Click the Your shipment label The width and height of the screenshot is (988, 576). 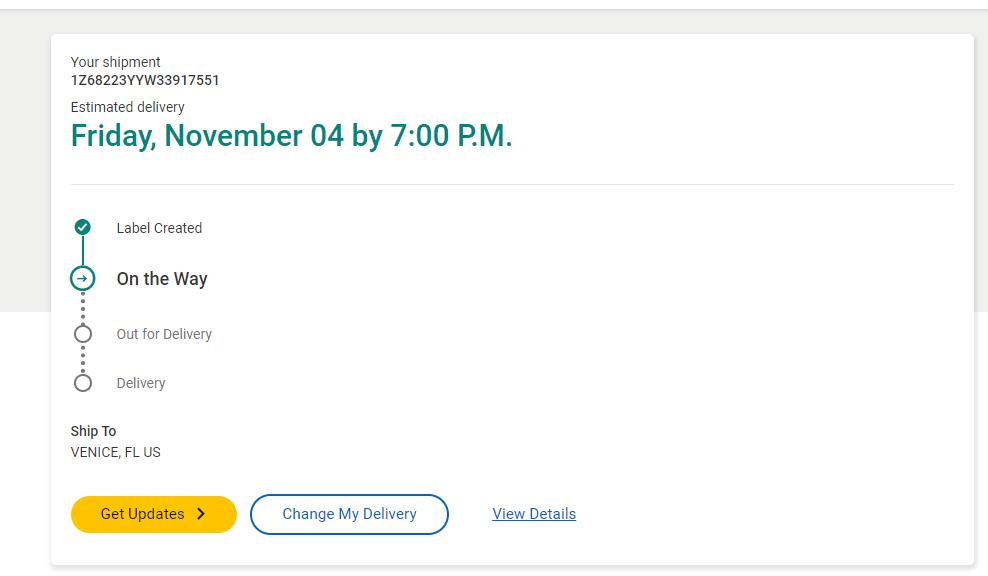pos(115,62)
